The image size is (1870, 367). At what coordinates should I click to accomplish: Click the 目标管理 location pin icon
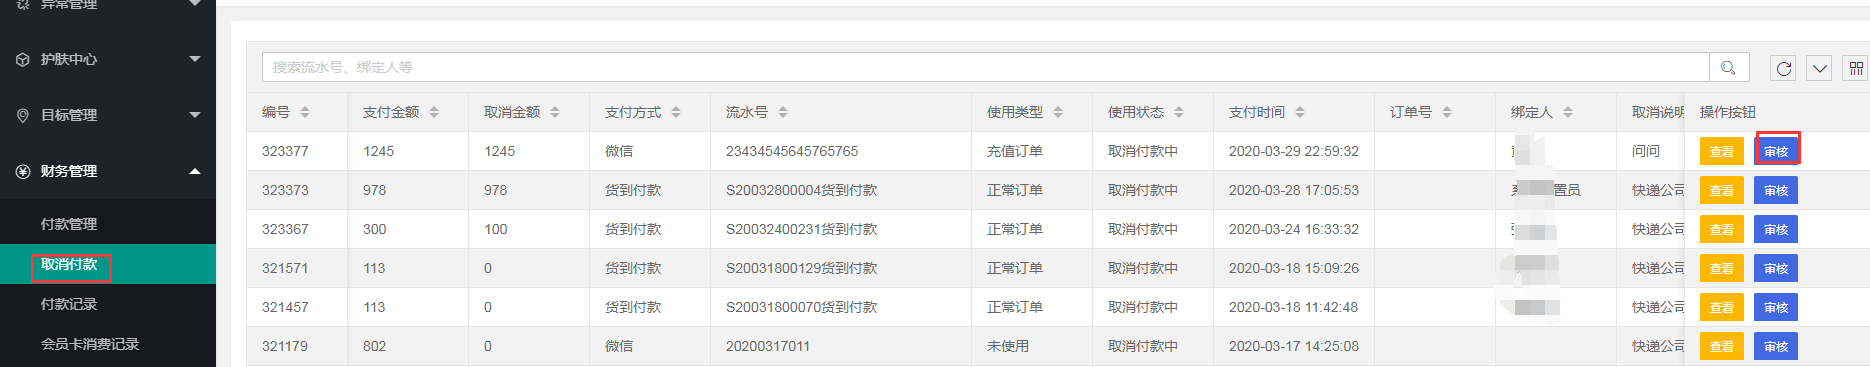click(x=23, y=115)
